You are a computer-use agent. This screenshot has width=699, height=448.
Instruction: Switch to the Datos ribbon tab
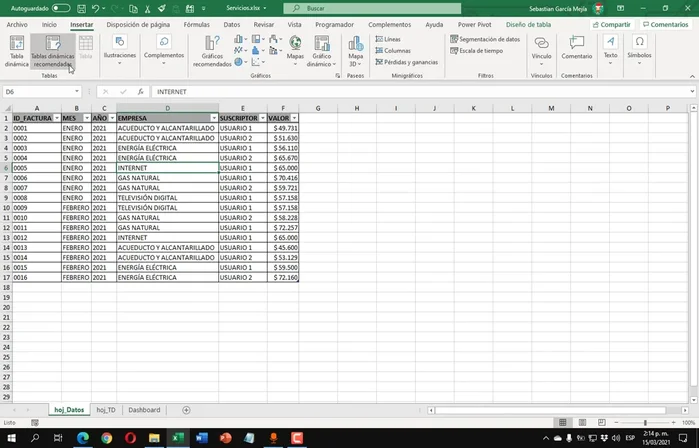231,25
